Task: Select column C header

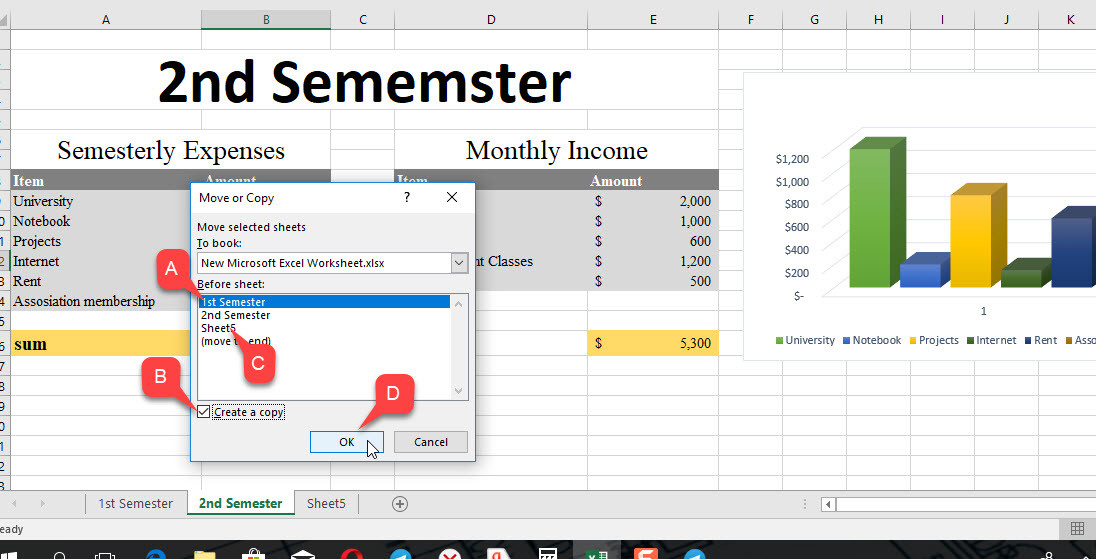Action: tap(363, 20)
